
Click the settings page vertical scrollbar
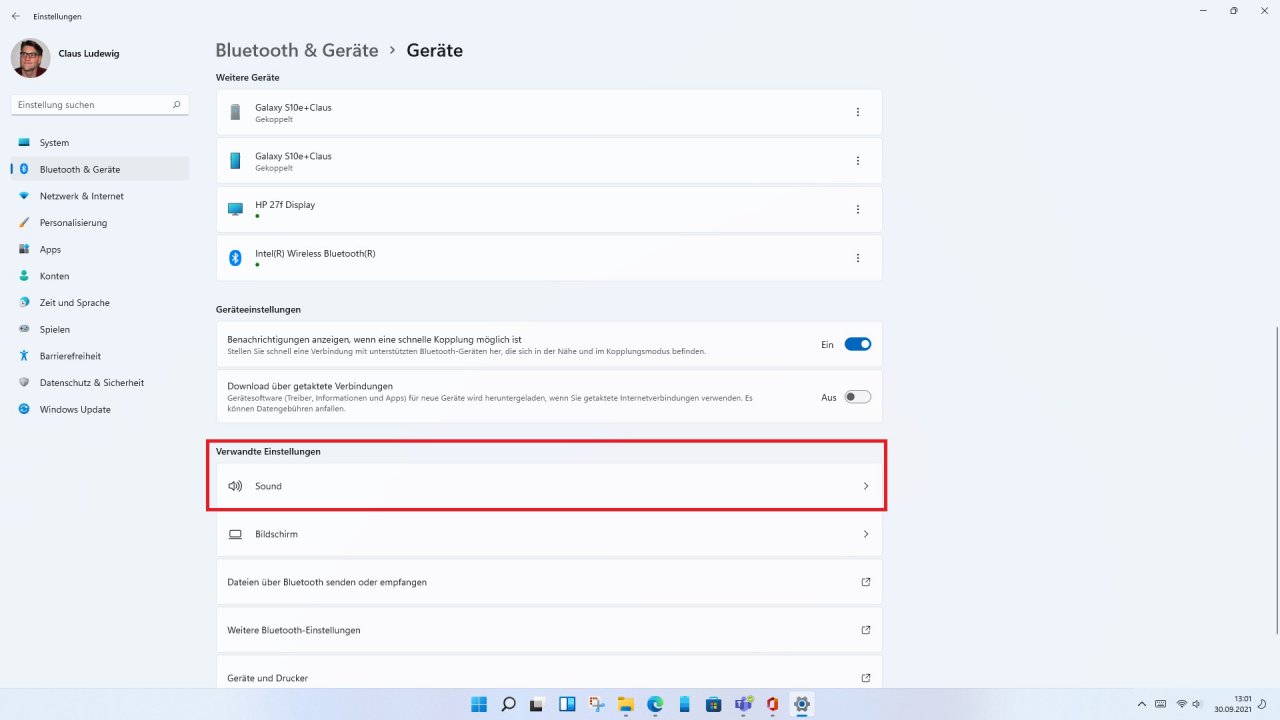1276,480
